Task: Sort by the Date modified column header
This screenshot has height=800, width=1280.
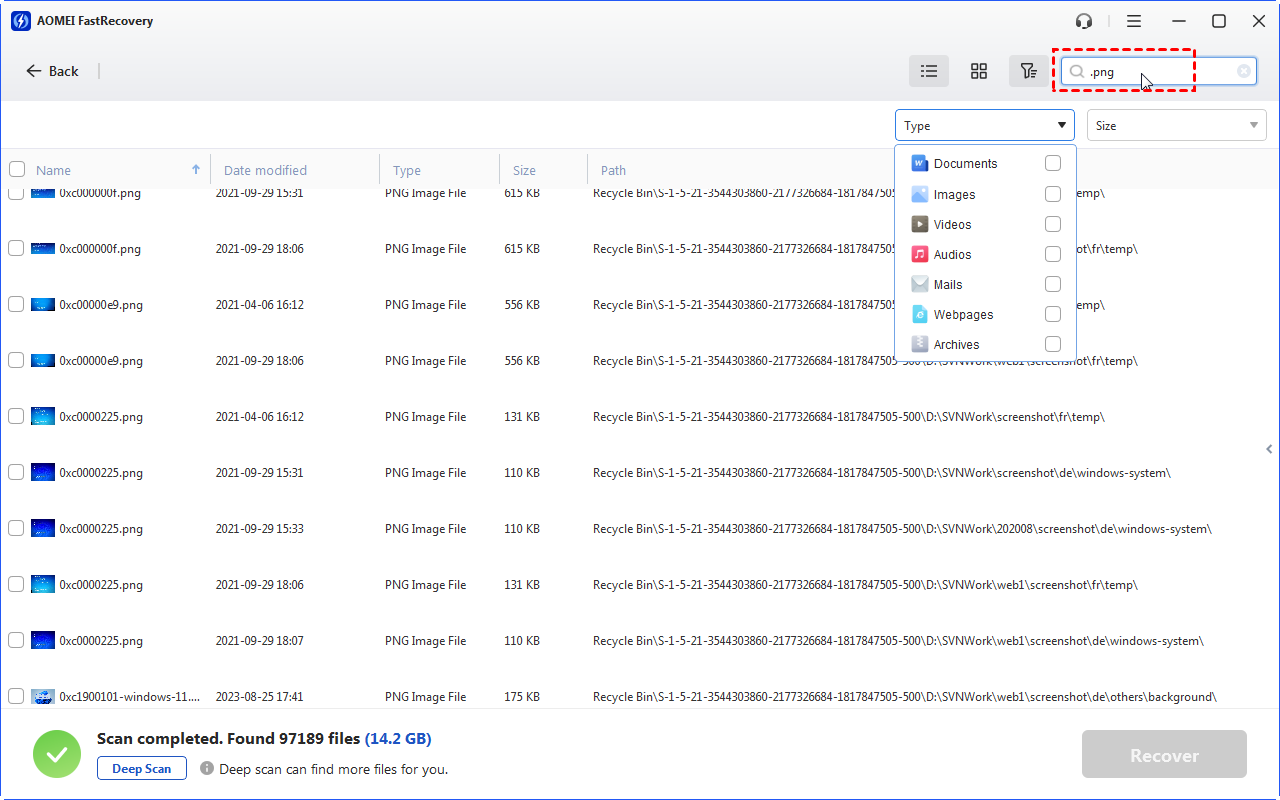Action: [265, 170]
